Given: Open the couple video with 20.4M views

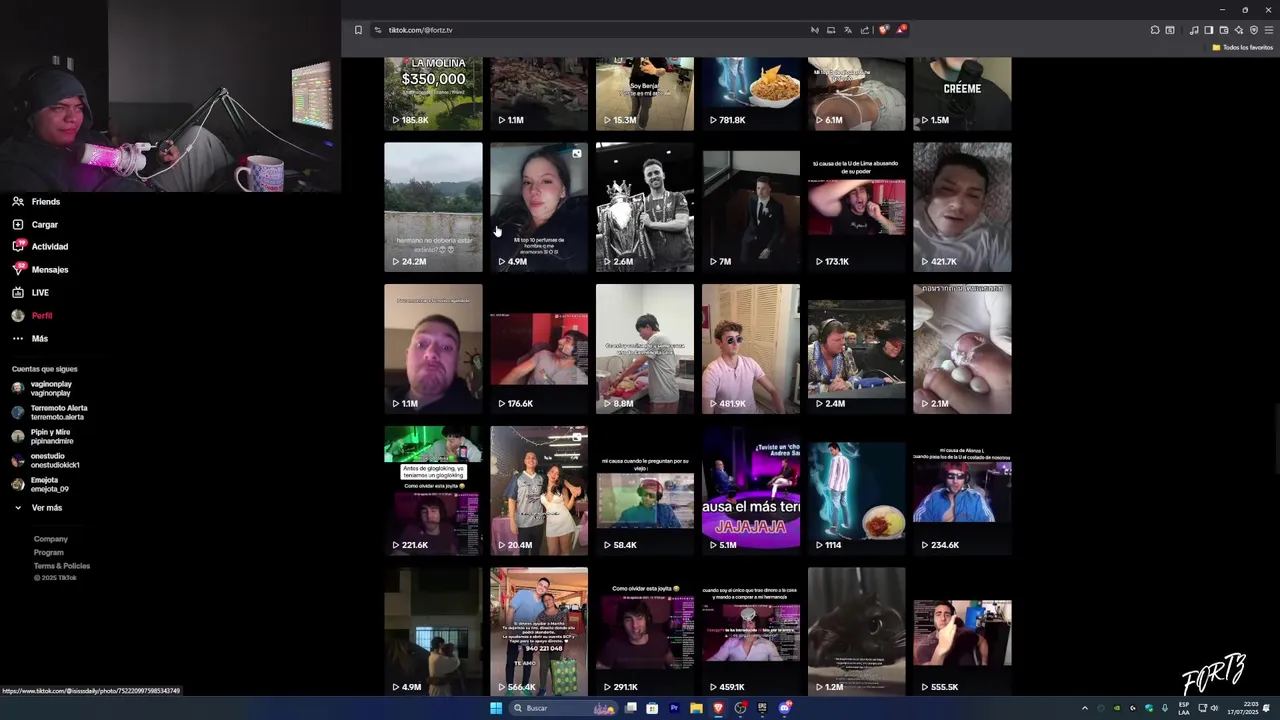Looking at the screenshot, I should point(539,491).
